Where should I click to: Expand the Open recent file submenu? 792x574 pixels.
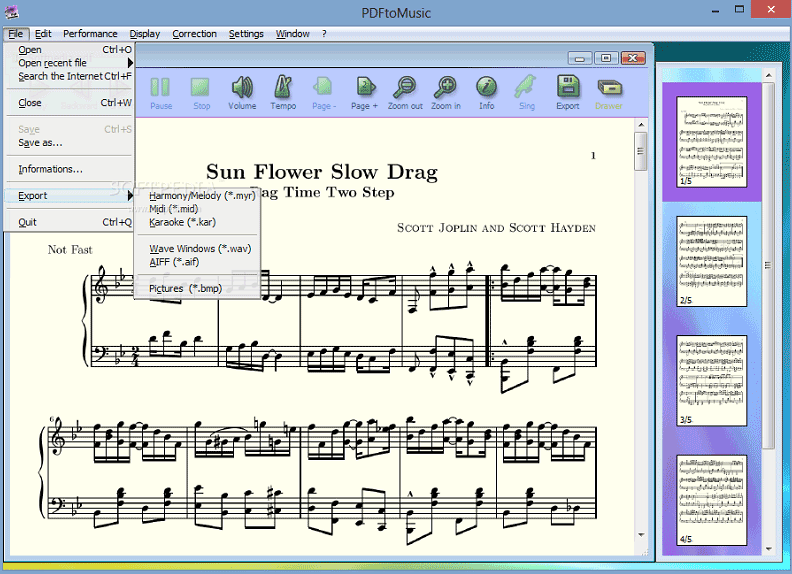tap(70, 63)
